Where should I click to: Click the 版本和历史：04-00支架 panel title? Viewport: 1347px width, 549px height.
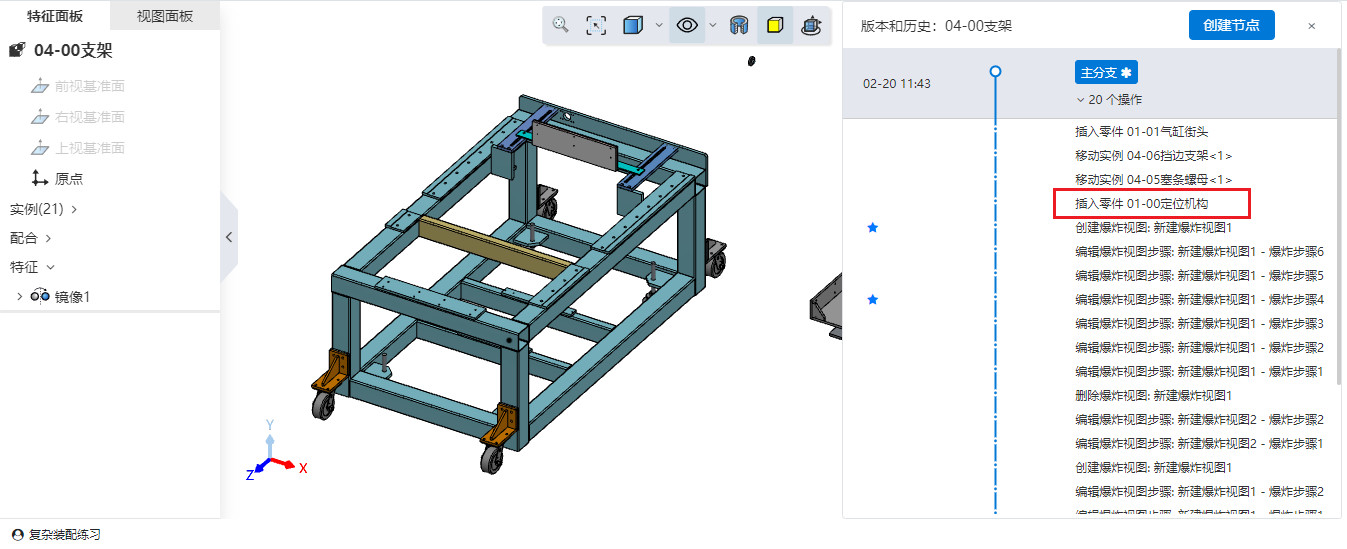936,26
